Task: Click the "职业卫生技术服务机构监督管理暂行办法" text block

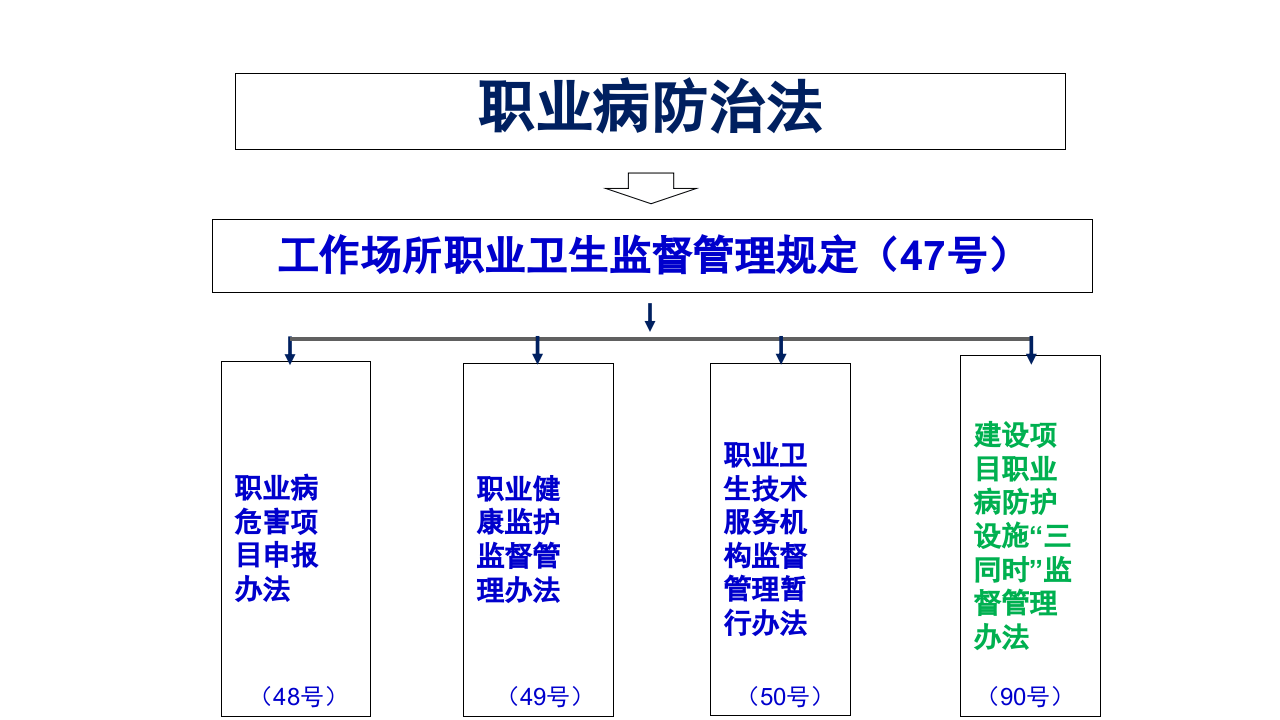Action: click(x=766, y=539)
